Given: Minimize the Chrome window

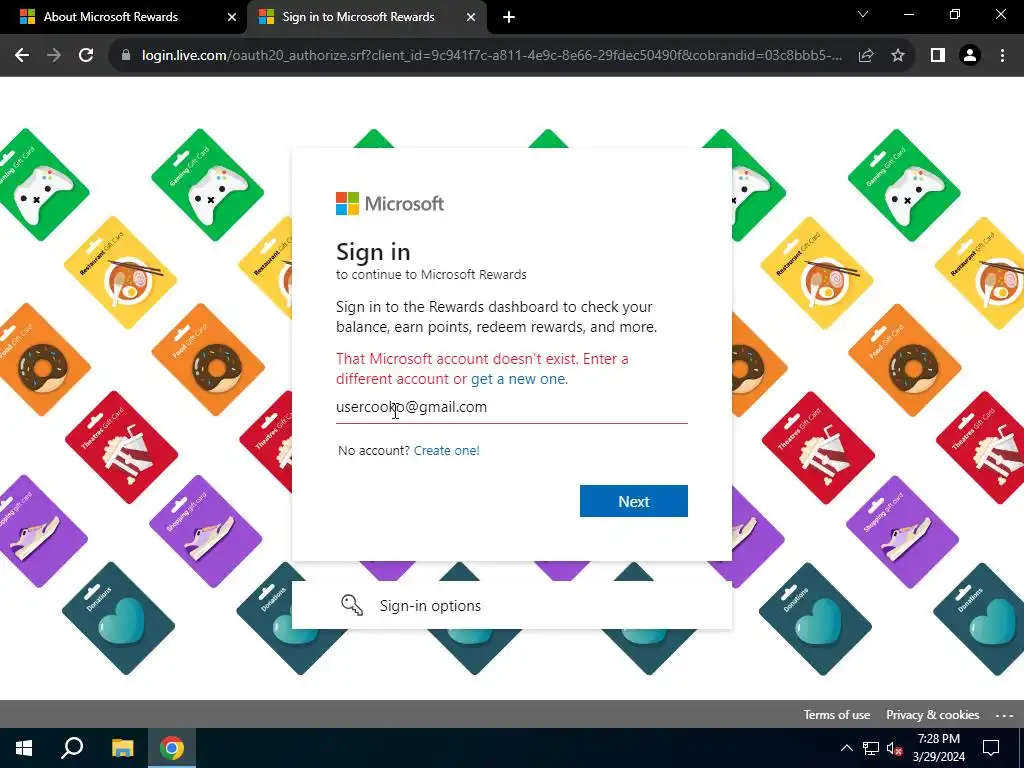Looking at the screenshot, I should (908, 14).
